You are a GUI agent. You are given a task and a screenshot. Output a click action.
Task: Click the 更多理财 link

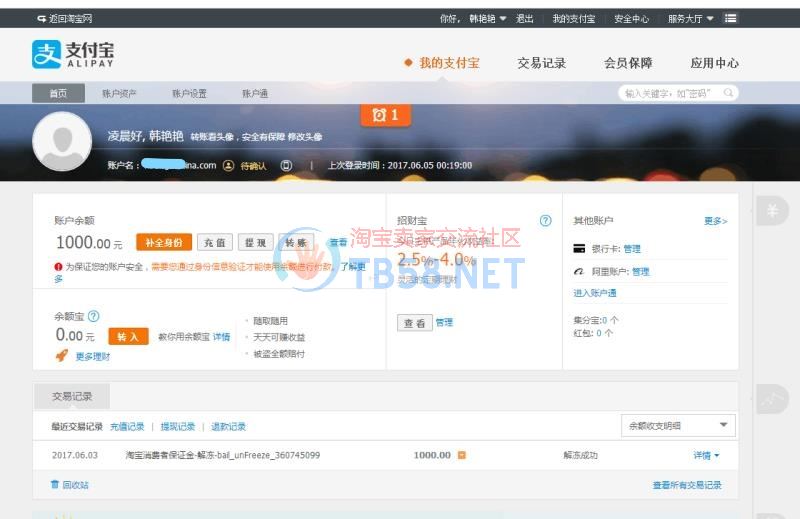point(92,356)
